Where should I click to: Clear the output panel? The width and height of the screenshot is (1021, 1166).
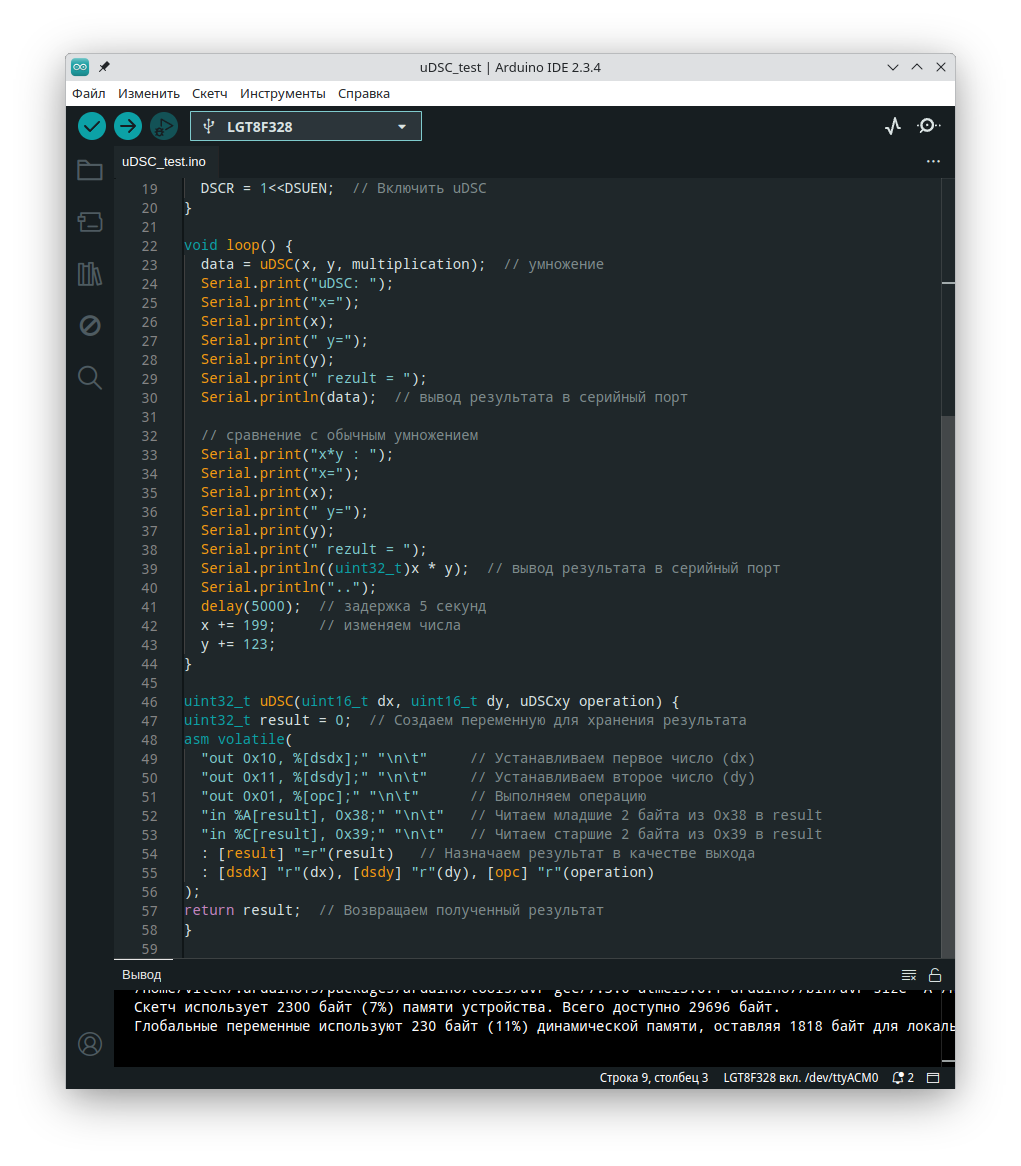coord(909,975)
